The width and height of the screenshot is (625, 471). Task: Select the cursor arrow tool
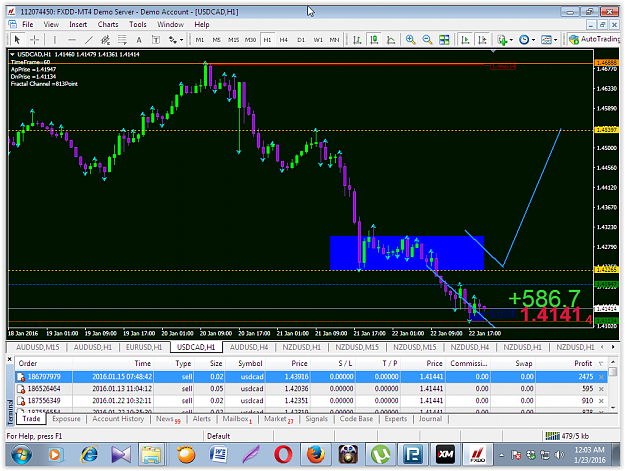(x=17, y=39)
